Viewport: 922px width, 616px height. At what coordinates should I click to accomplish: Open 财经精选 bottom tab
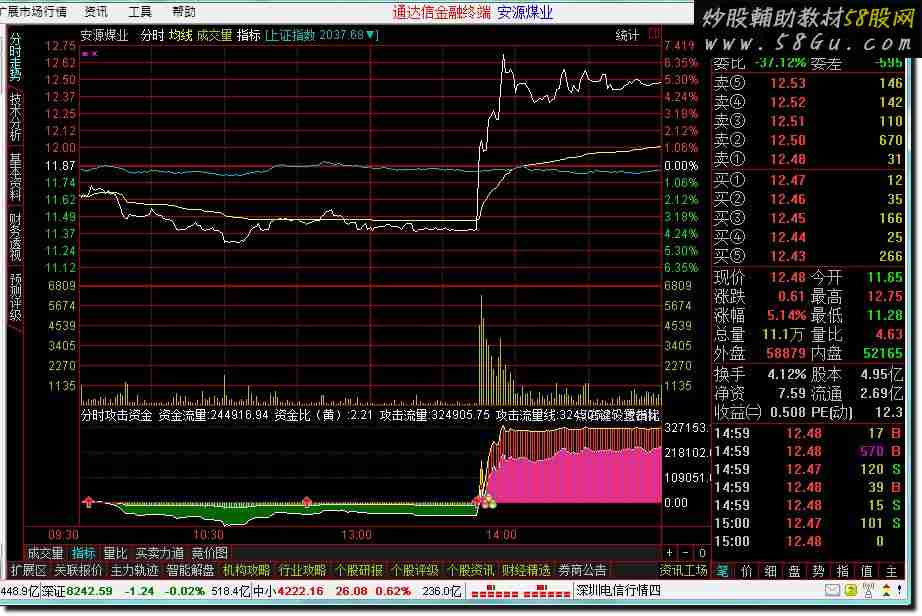[x=526, y=570]
